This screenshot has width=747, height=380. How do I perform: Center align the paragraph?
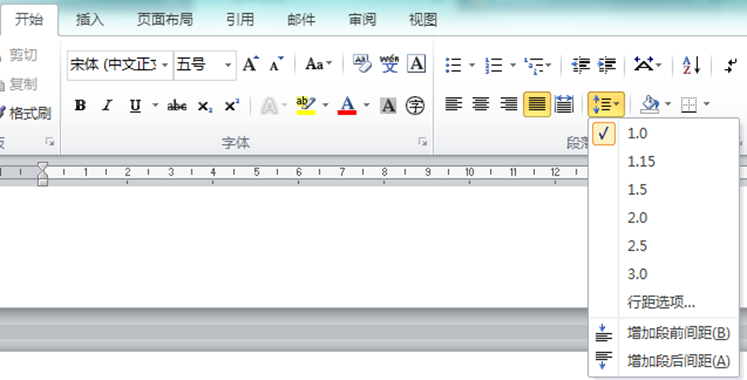481,104
